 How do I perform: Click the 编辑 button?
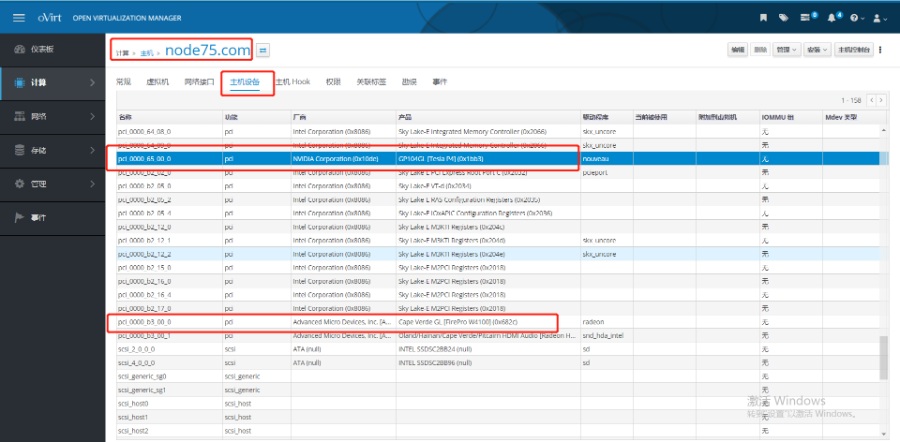737,50
